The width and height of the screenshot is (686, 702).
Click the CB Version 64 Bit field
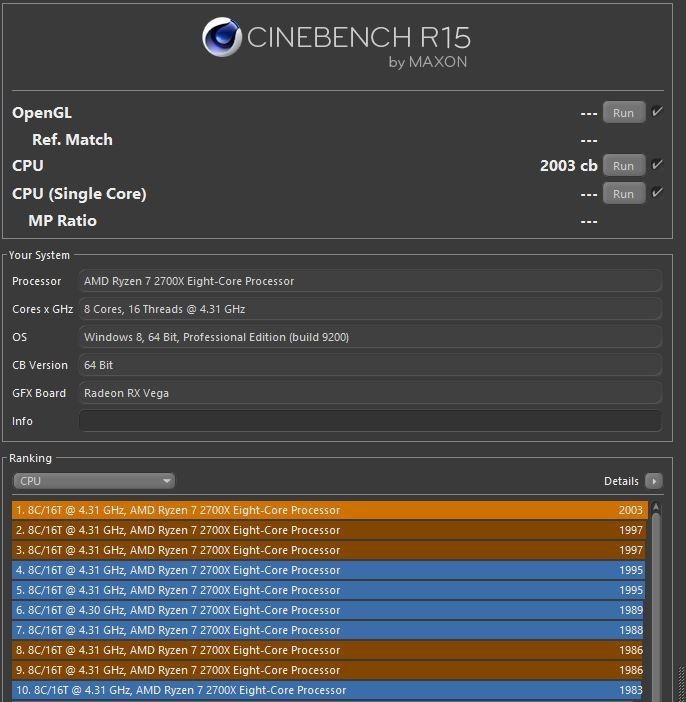pos(370,365)
